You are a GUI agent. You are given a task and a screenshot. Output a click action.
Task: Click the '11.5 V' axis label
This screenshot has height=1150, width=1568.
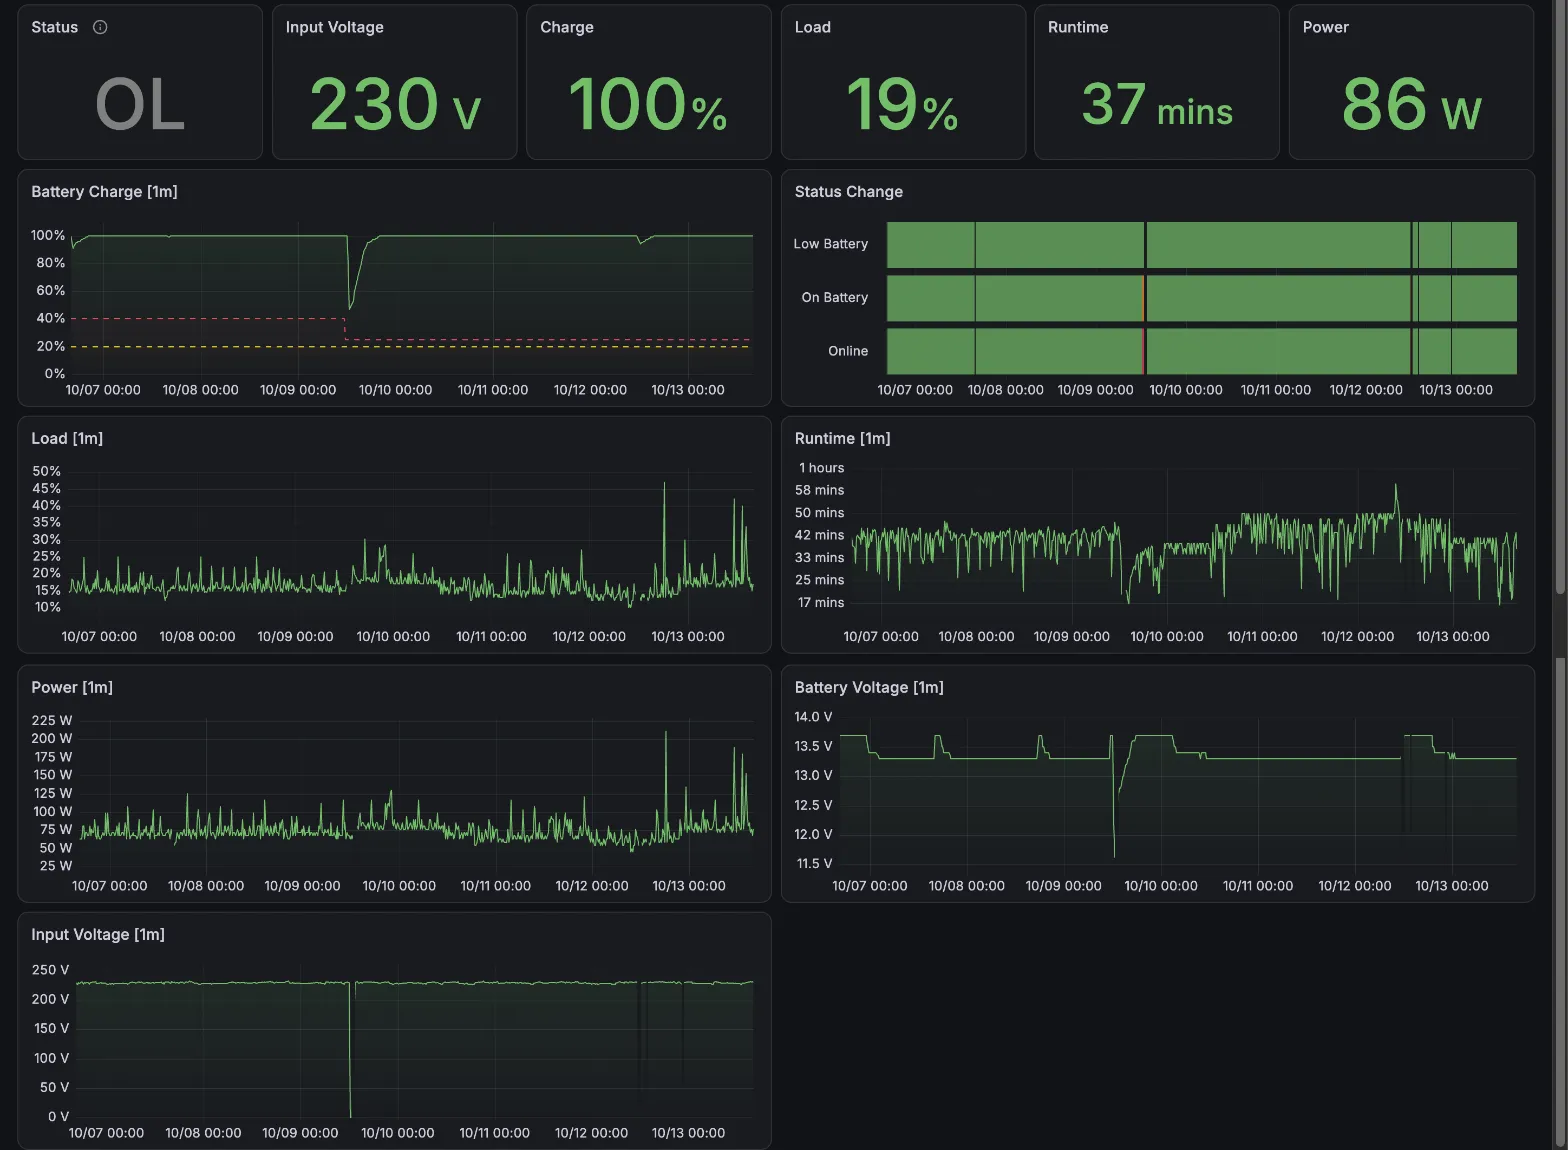point(814,863)
